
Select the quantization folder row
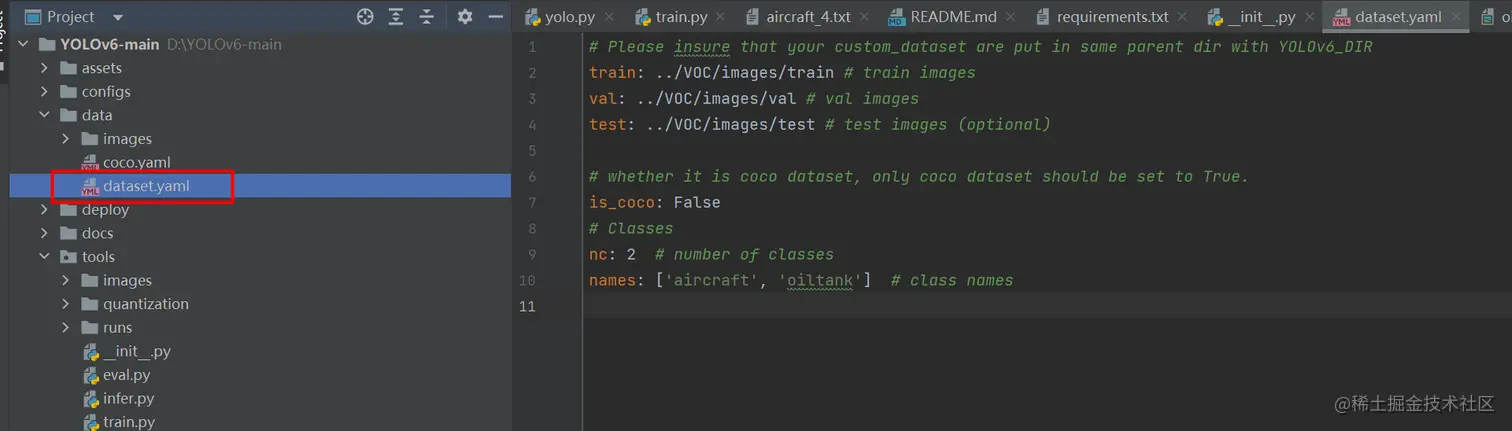[x=260, y=304]
